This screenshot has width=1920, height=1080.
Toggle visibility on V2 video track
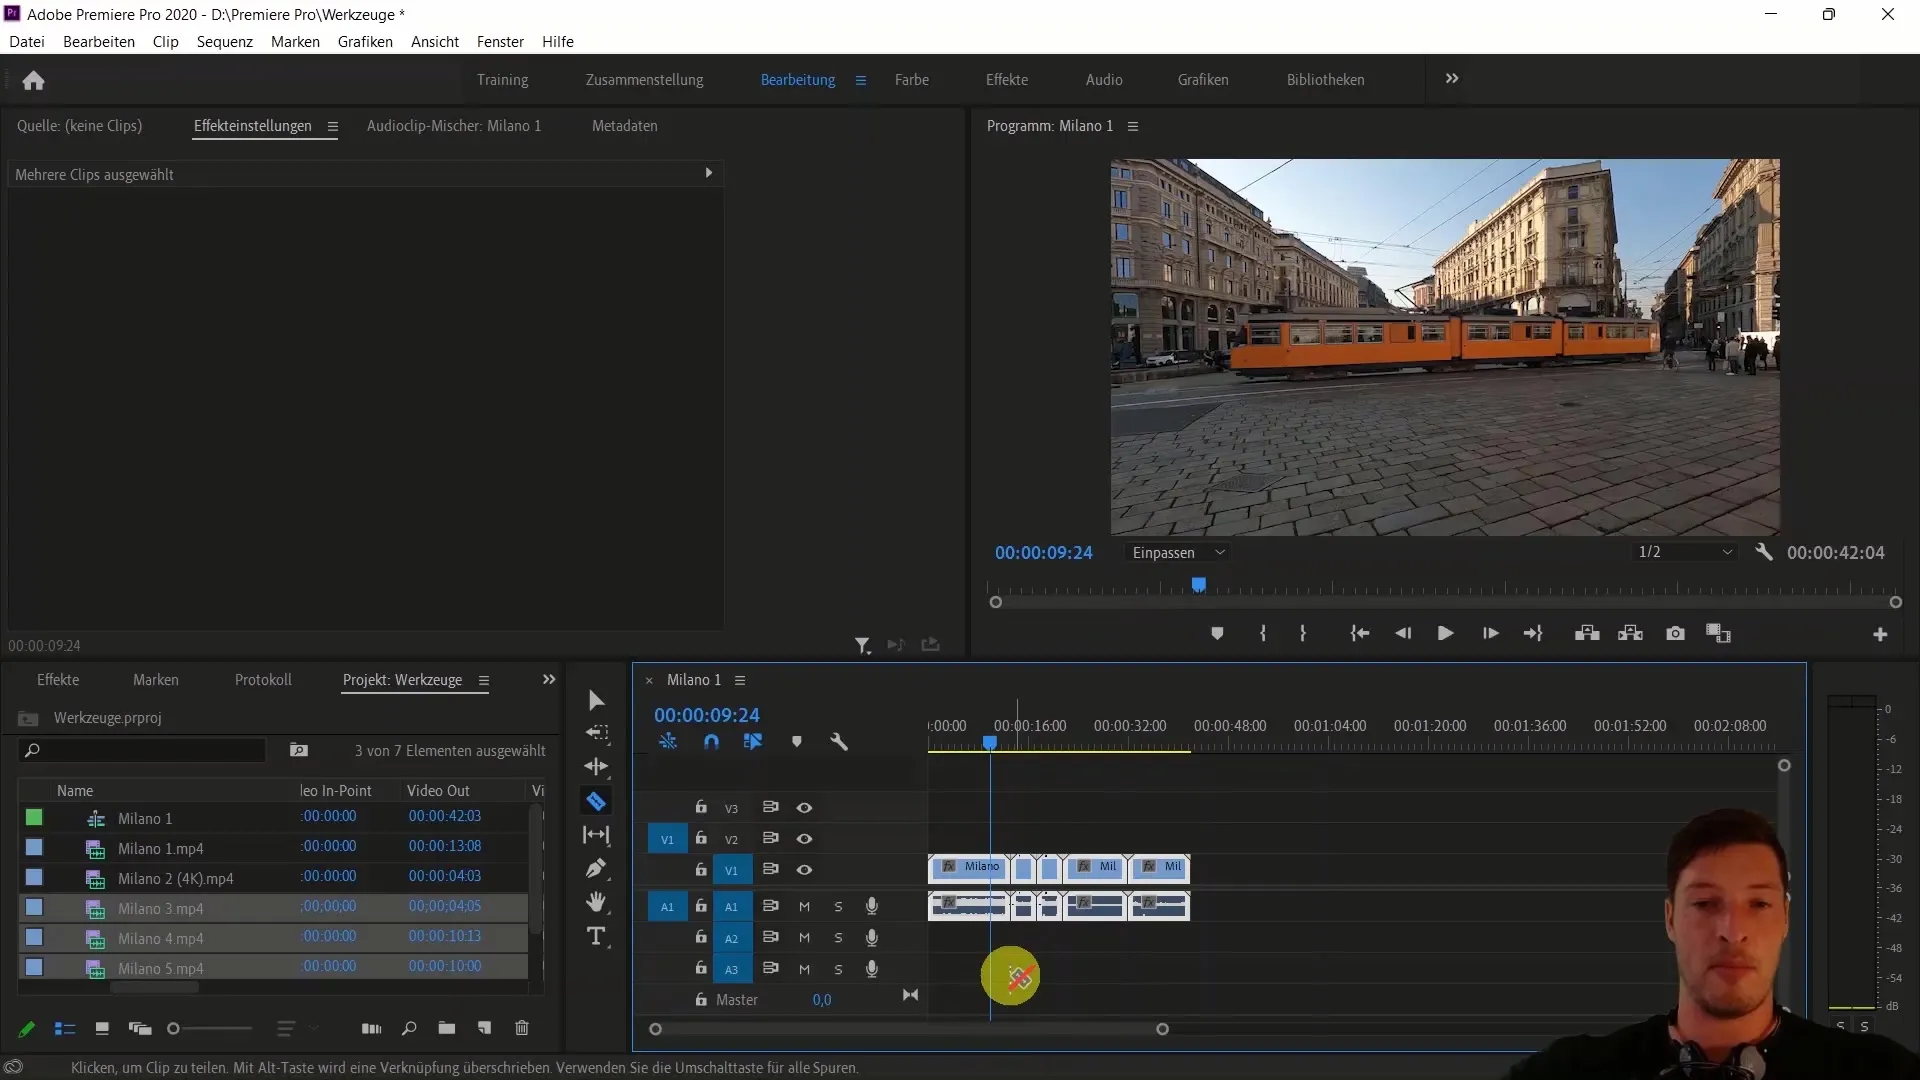coord(803,839)
